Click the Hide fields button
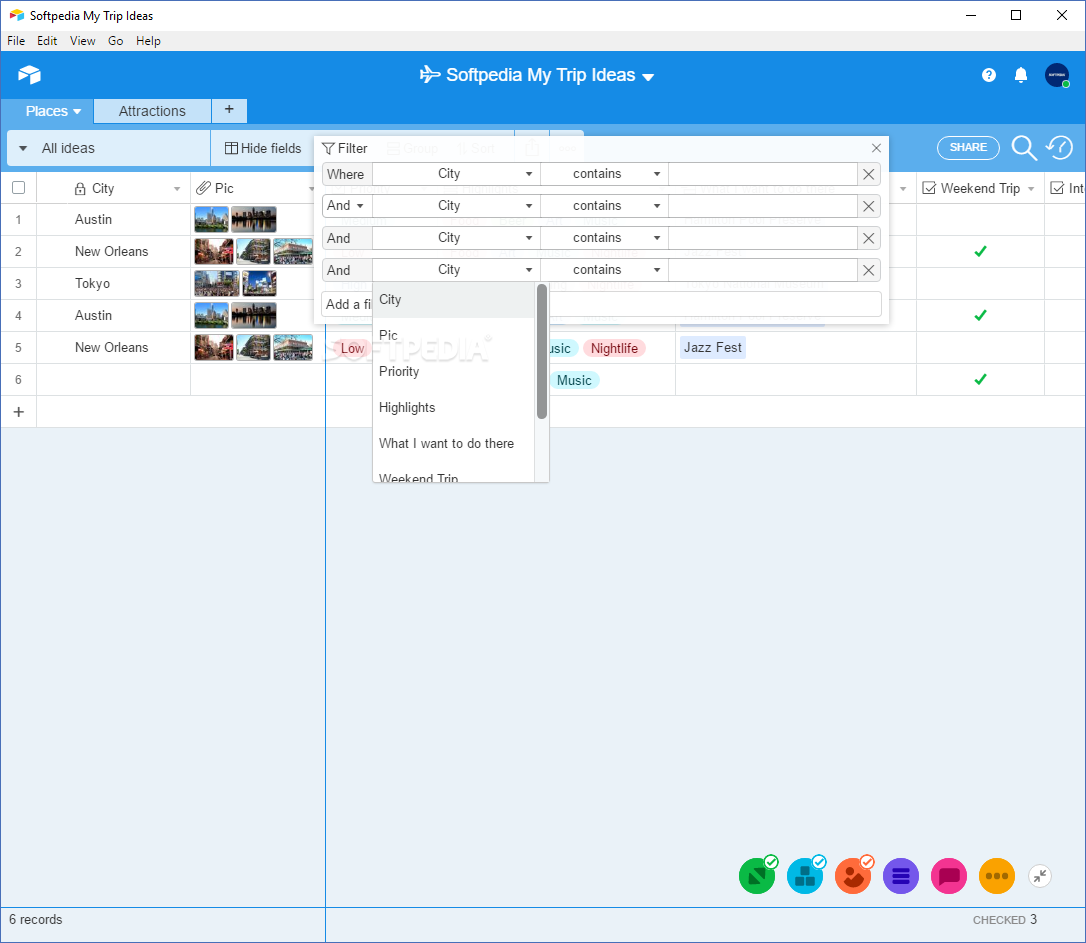The width and height of the screenshot is (1086, 943). (263, 148)
